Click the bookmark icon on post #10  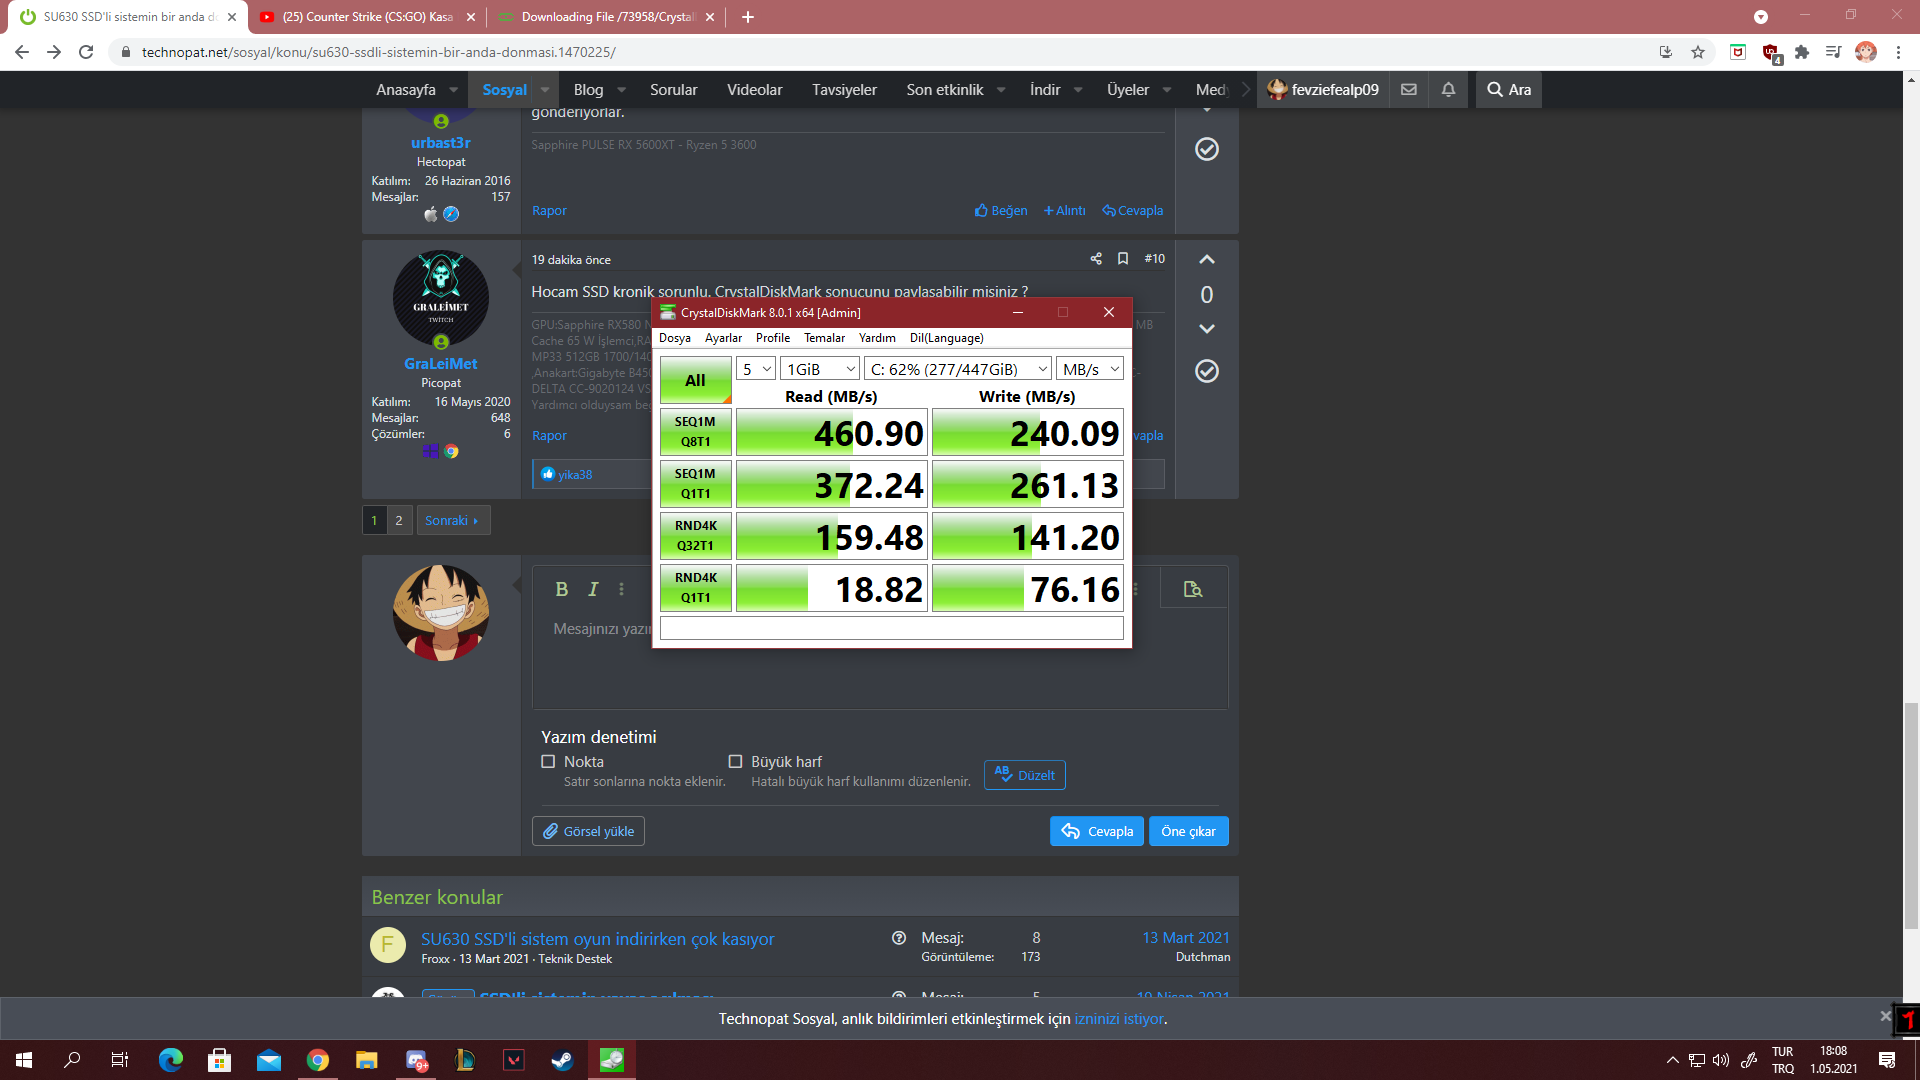[1123, 259]
